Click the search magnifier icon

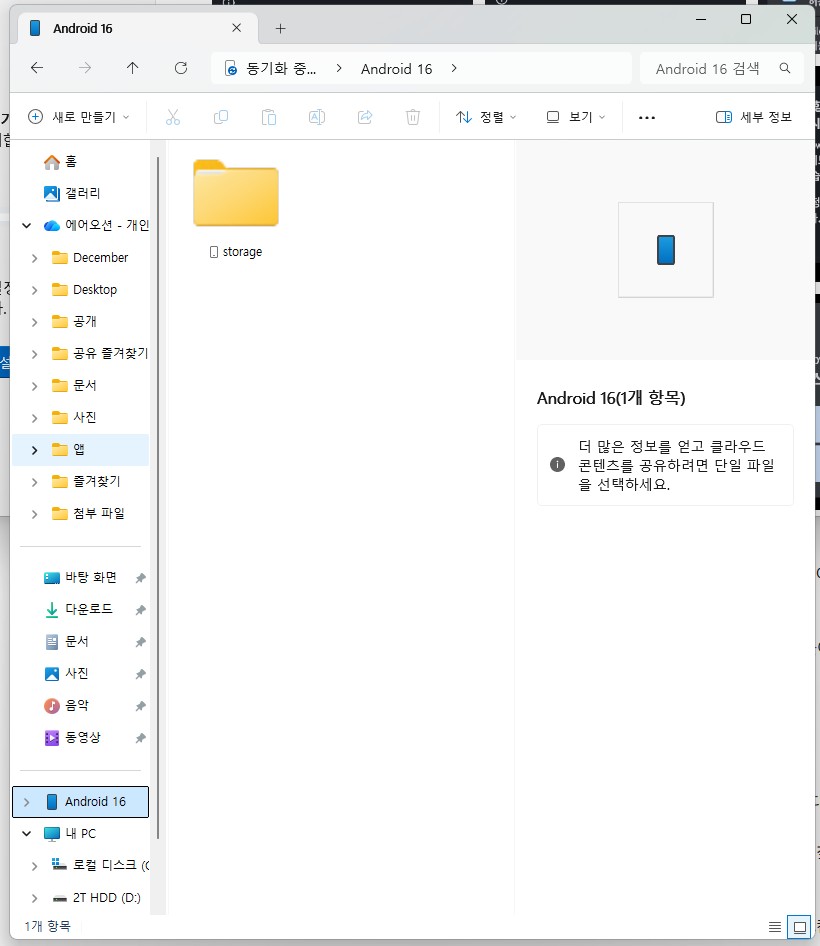[784, 68]
